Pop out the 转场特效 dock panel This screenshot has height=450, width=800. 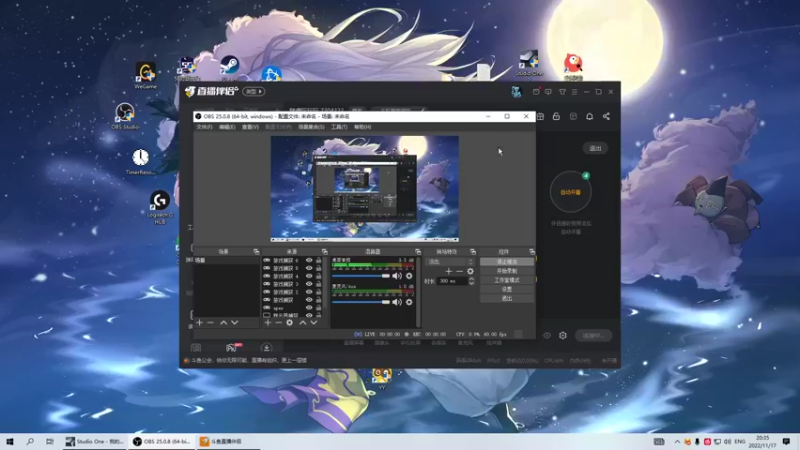coord(473,252)
